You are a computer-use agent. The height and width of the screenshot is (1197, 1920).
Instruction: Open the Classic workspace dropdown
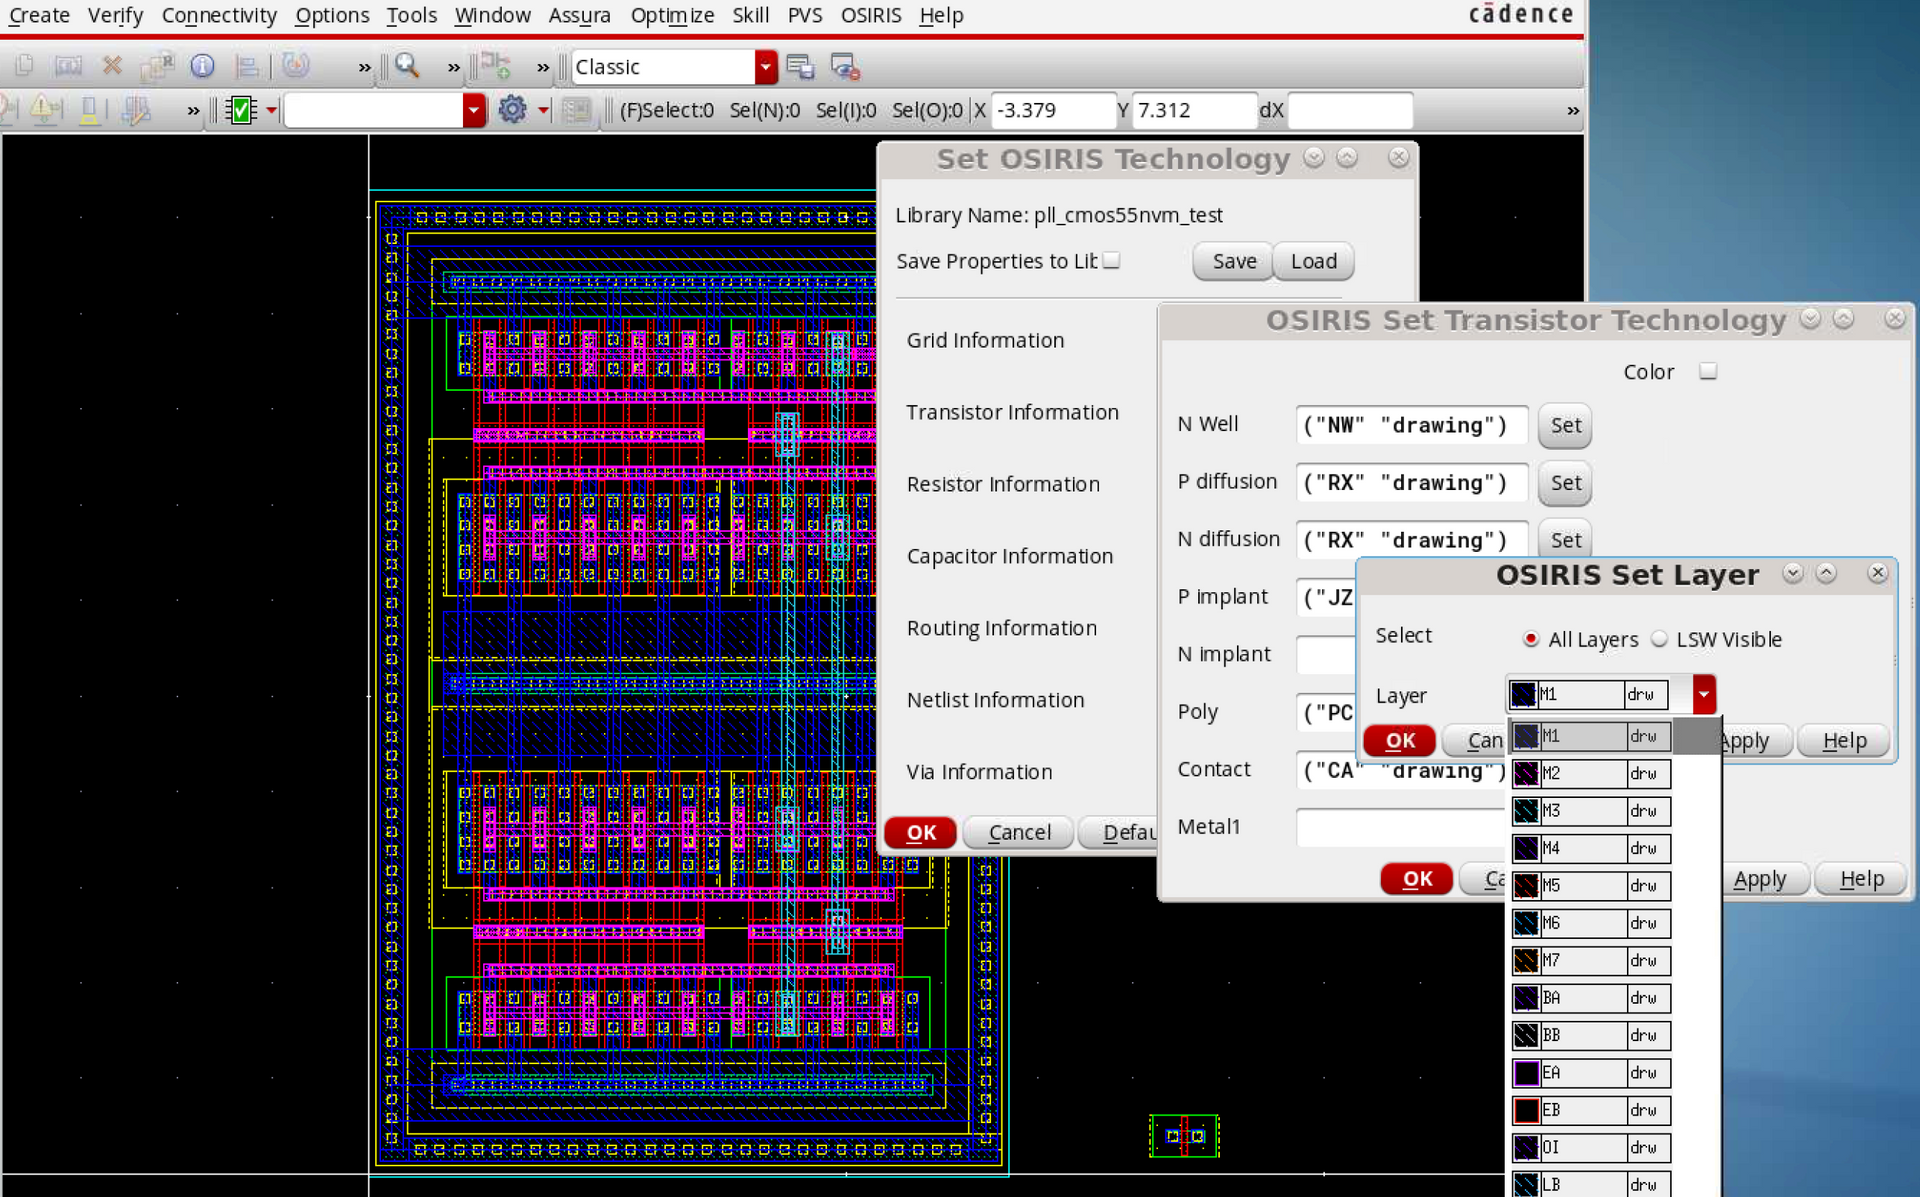[x=765, y=67]
